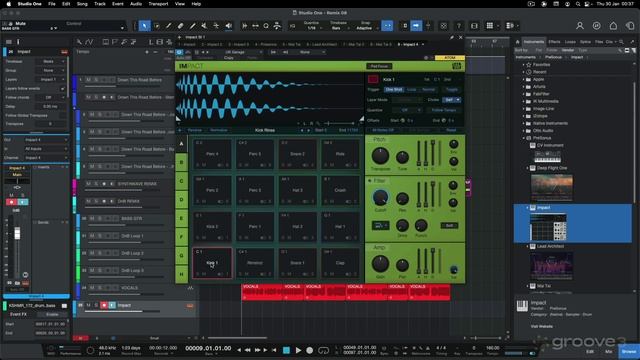640x360 pixels.
Task: Click the Play button in transport
Action: [298, 350]
